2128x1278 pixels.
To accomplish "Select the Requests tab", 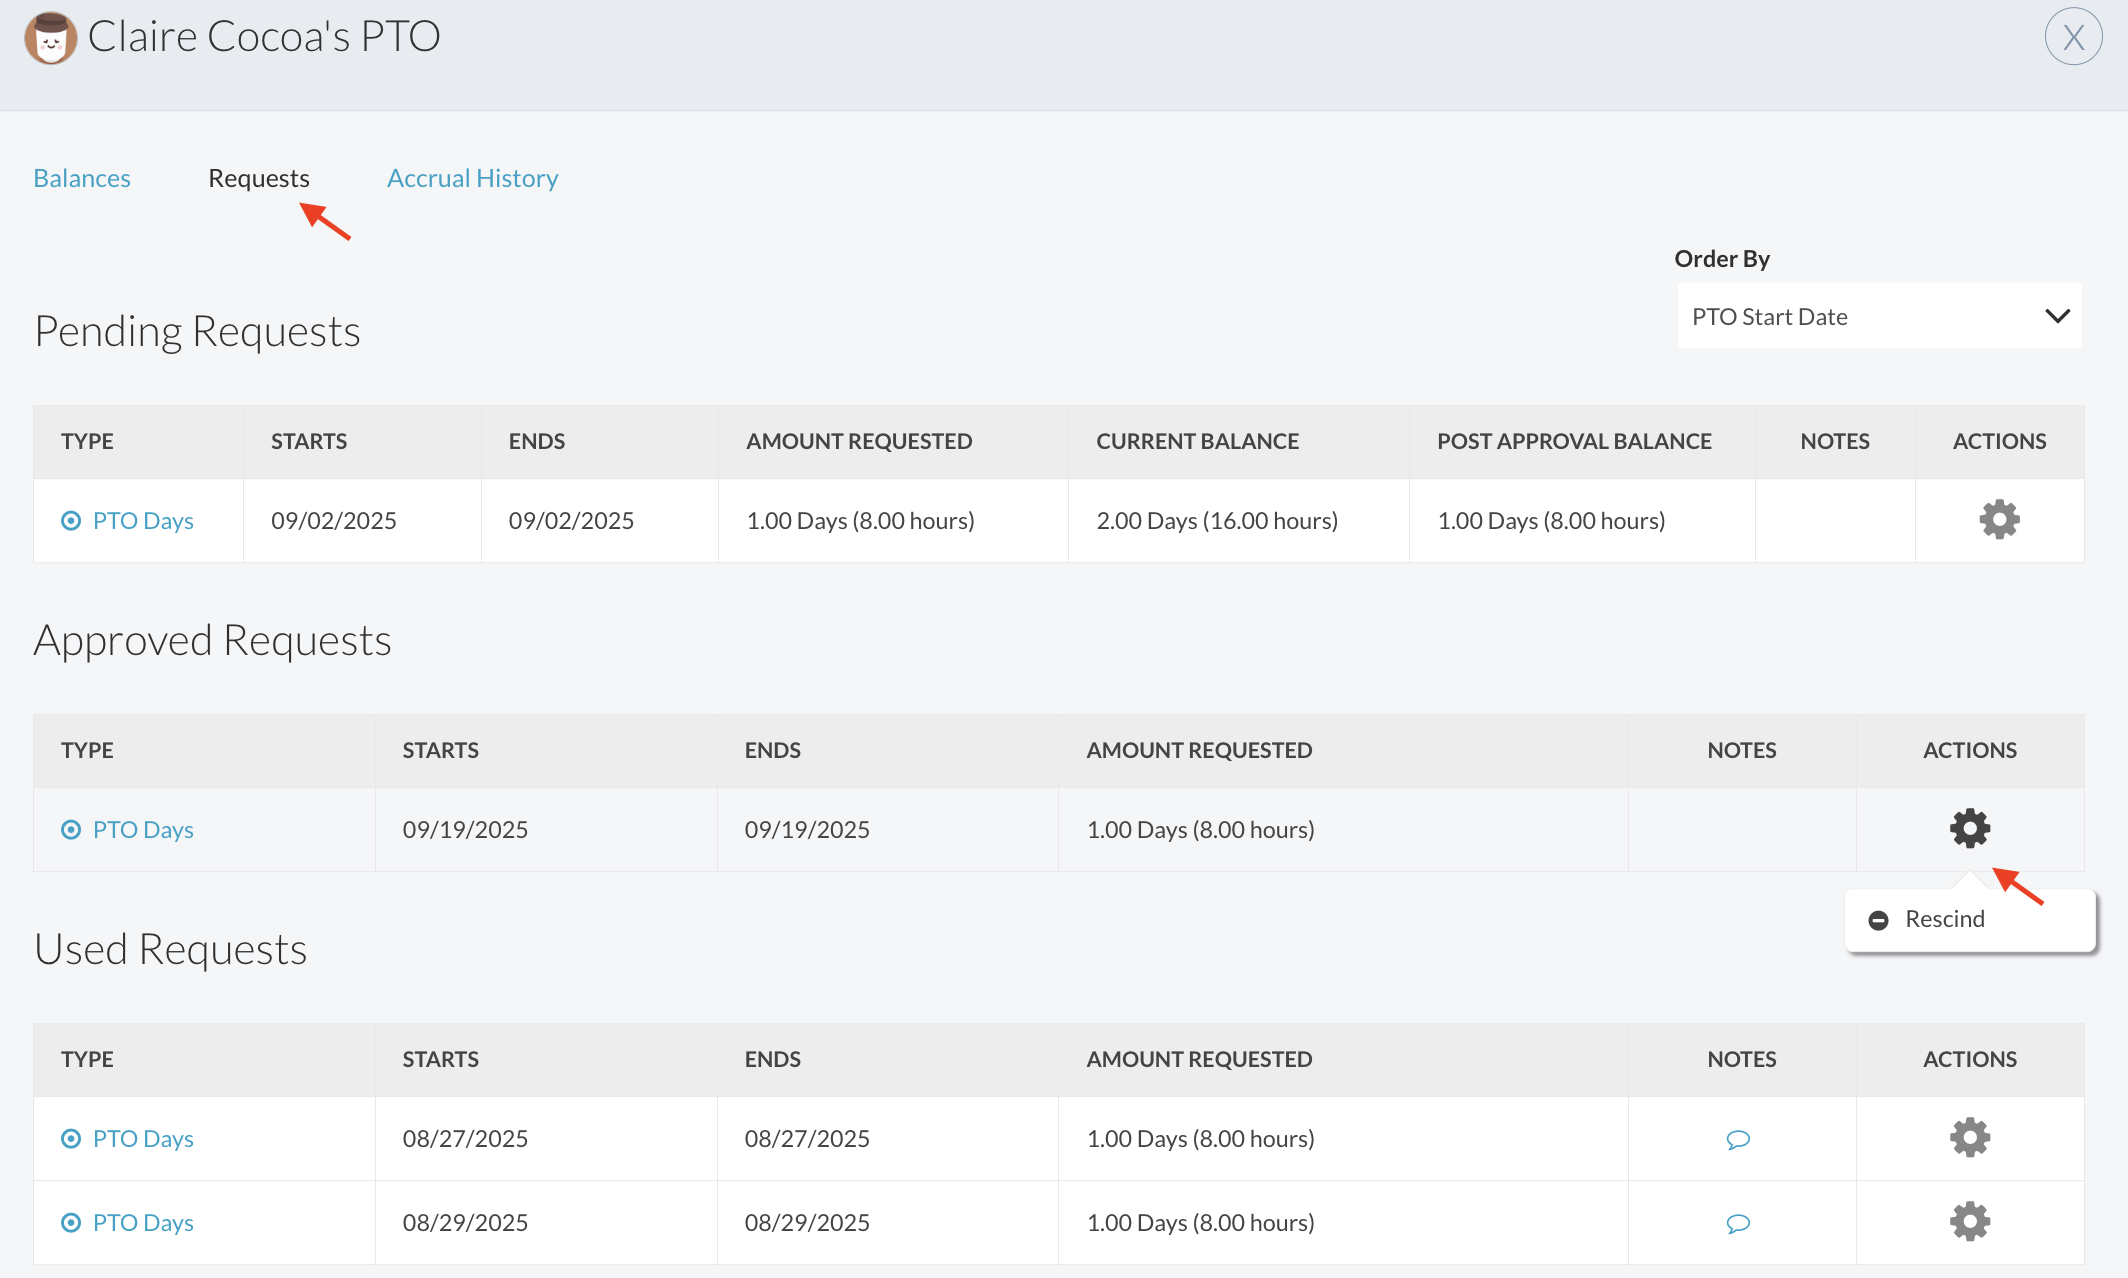I will click(259, 178).
